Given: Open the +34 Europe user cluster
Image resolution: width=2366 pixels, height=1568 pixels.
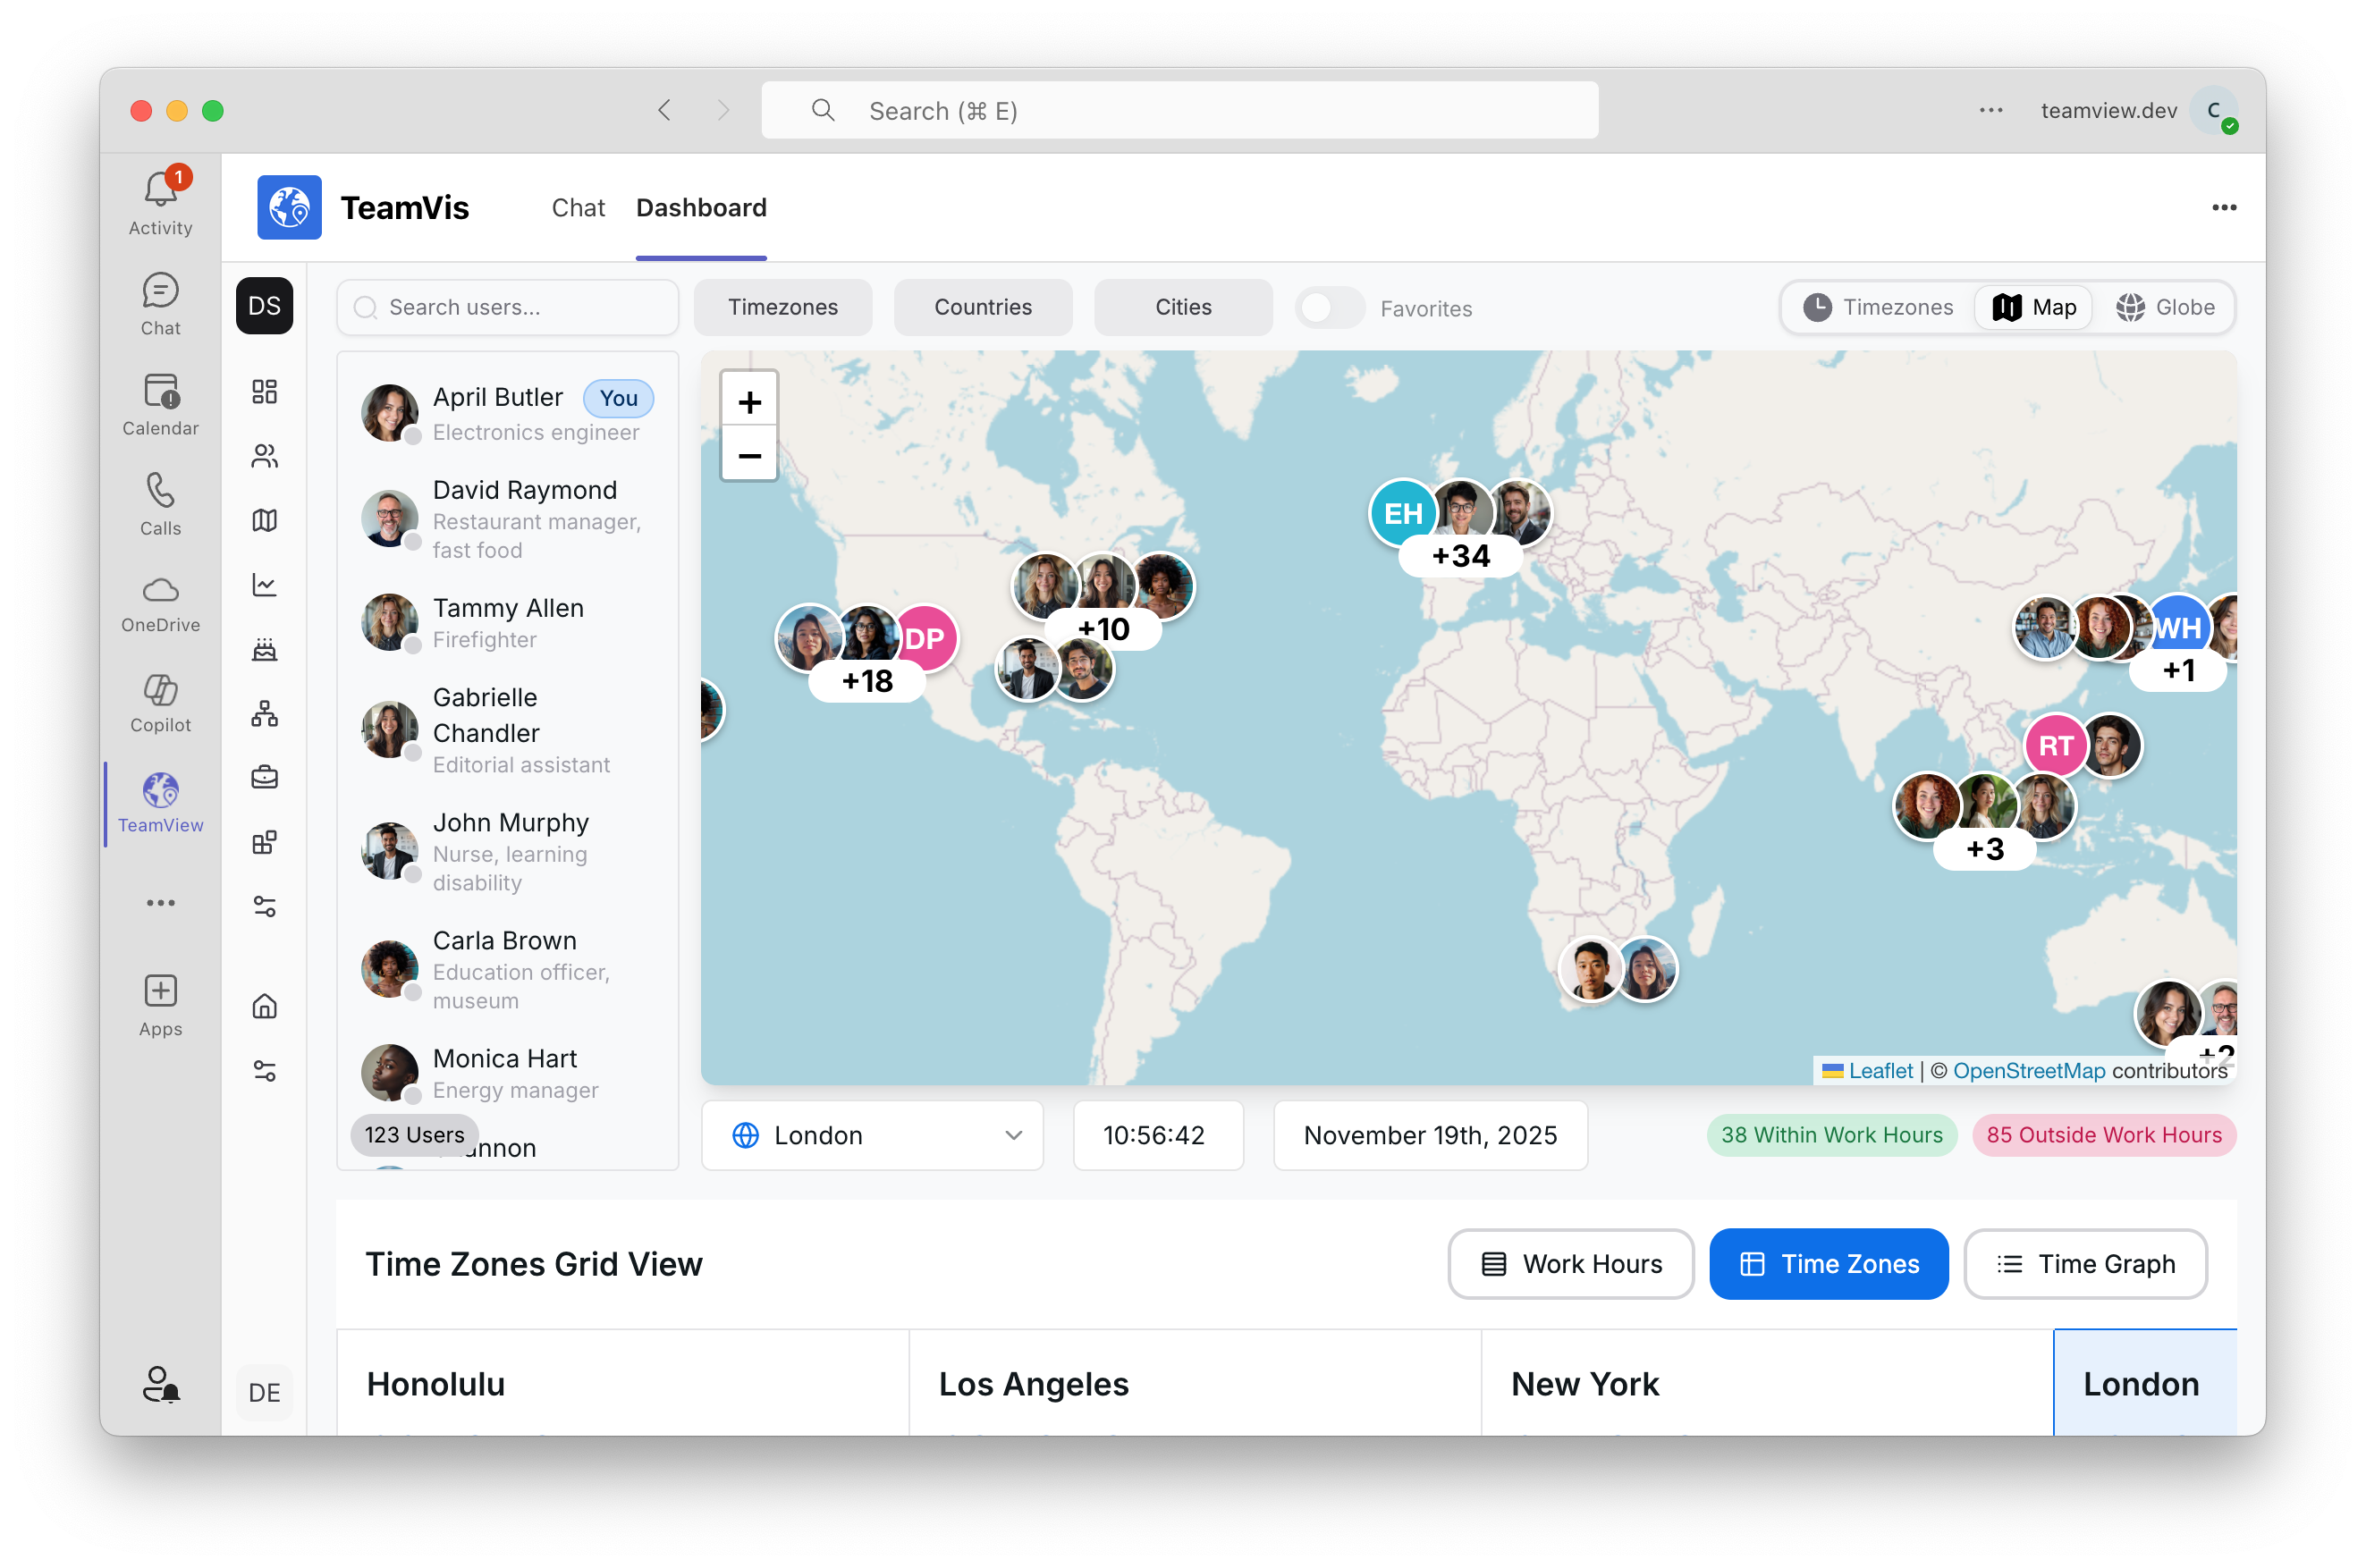Looking at the screenshot, I should click(1460, 555).
